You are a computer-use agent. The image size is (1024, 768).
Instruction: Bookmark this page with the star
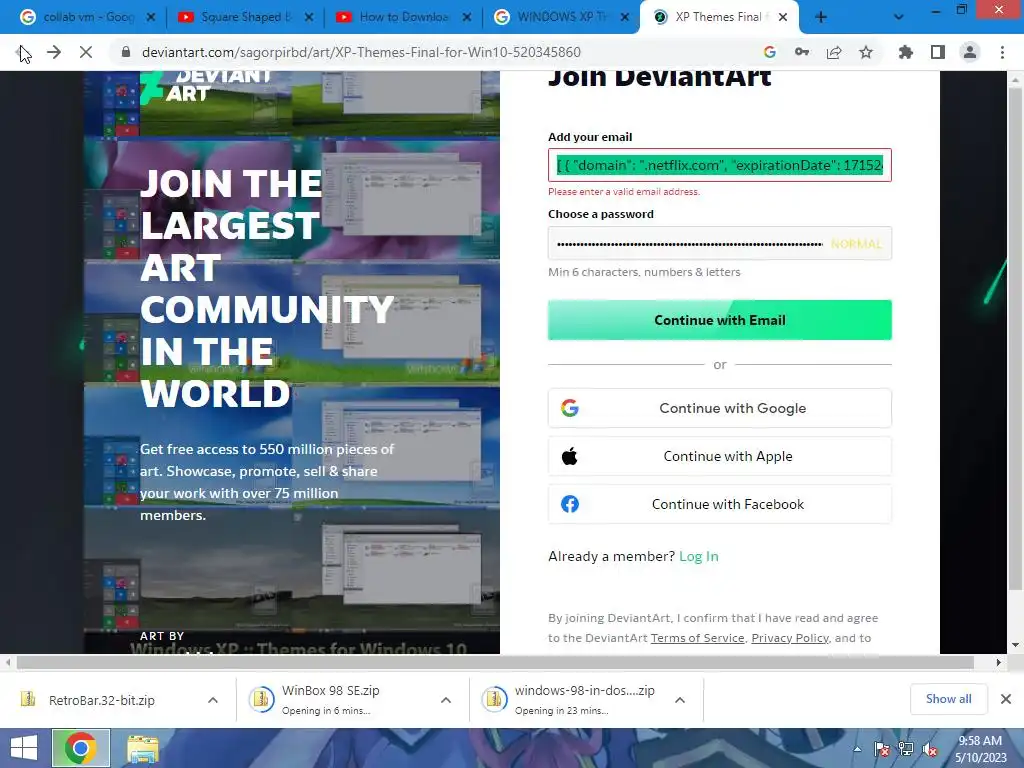866,52
